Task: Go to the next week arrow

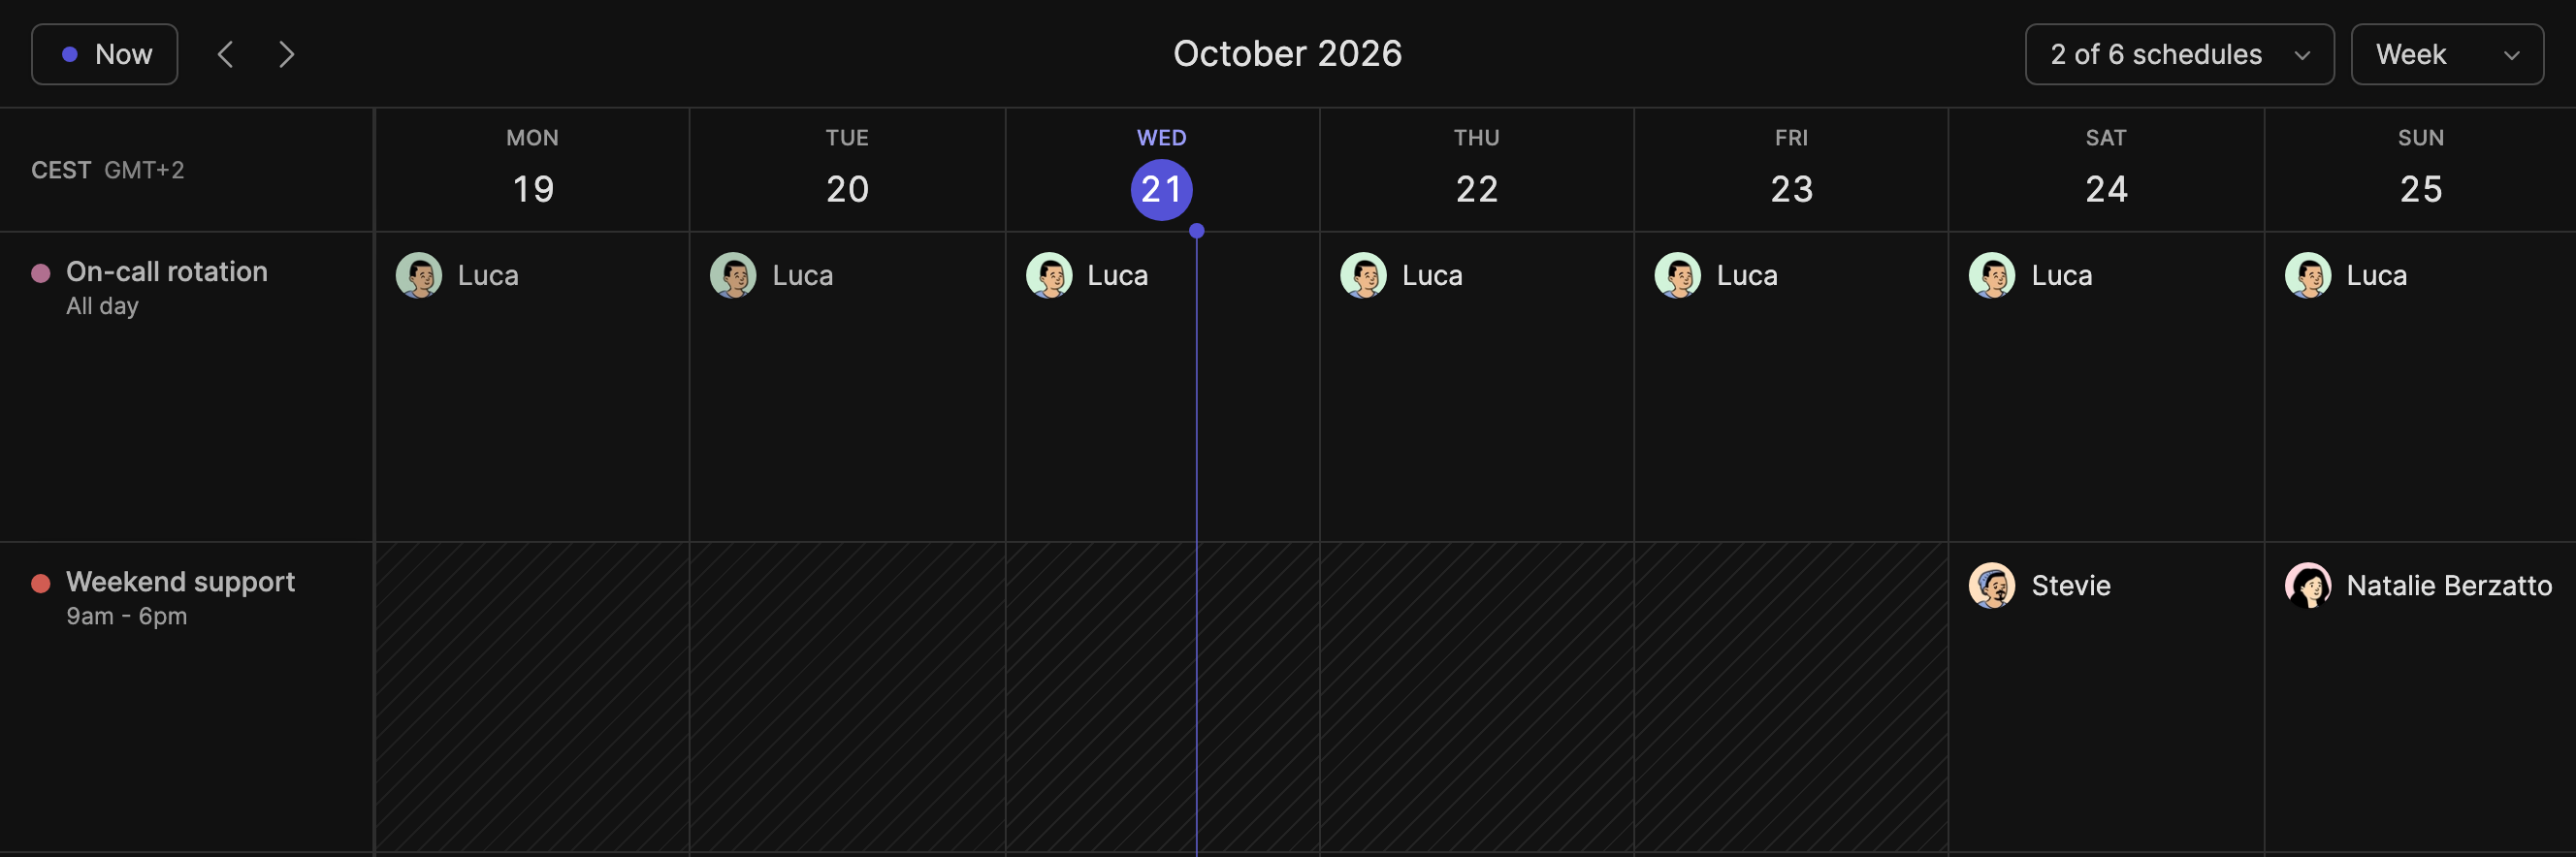Action: tap(286, 54)
